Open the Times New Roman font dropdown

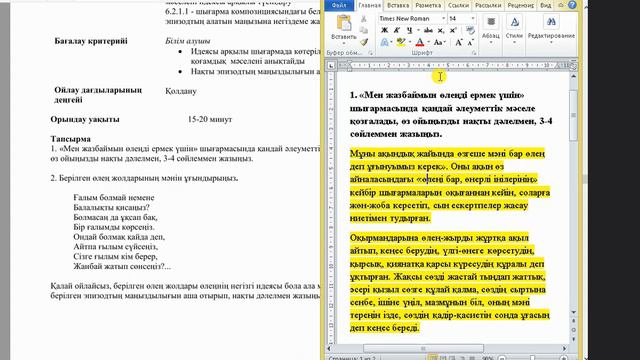click(443, 19)
